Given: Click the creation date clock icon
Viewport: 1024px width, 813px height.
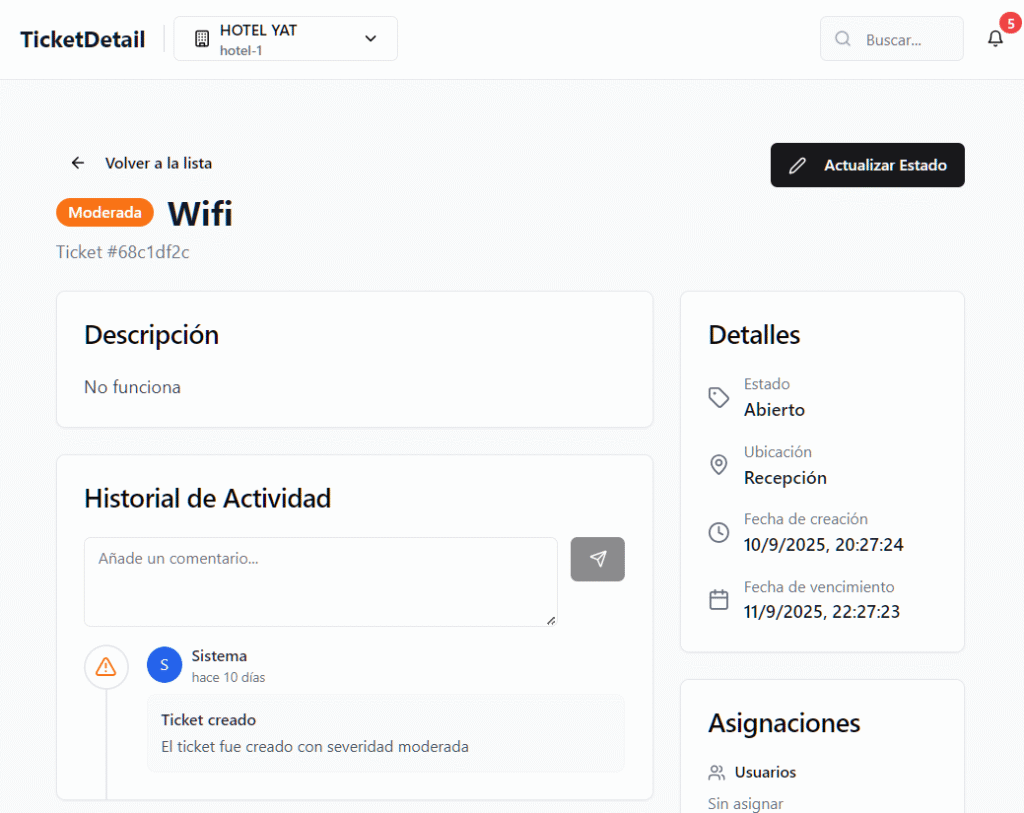Looking at the screenshot, I should pyautogui.click(x=719, y=532).
